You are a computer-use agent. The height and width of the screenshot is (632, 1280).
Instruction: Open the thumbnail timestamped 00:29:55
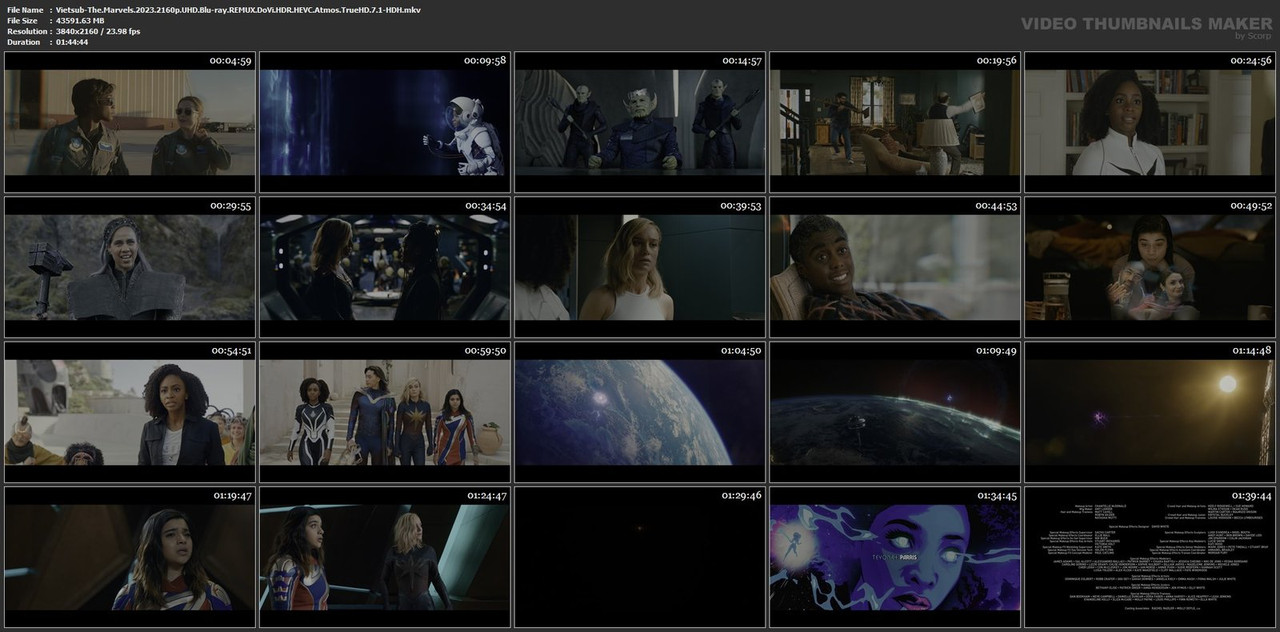[x=130, y=267]
